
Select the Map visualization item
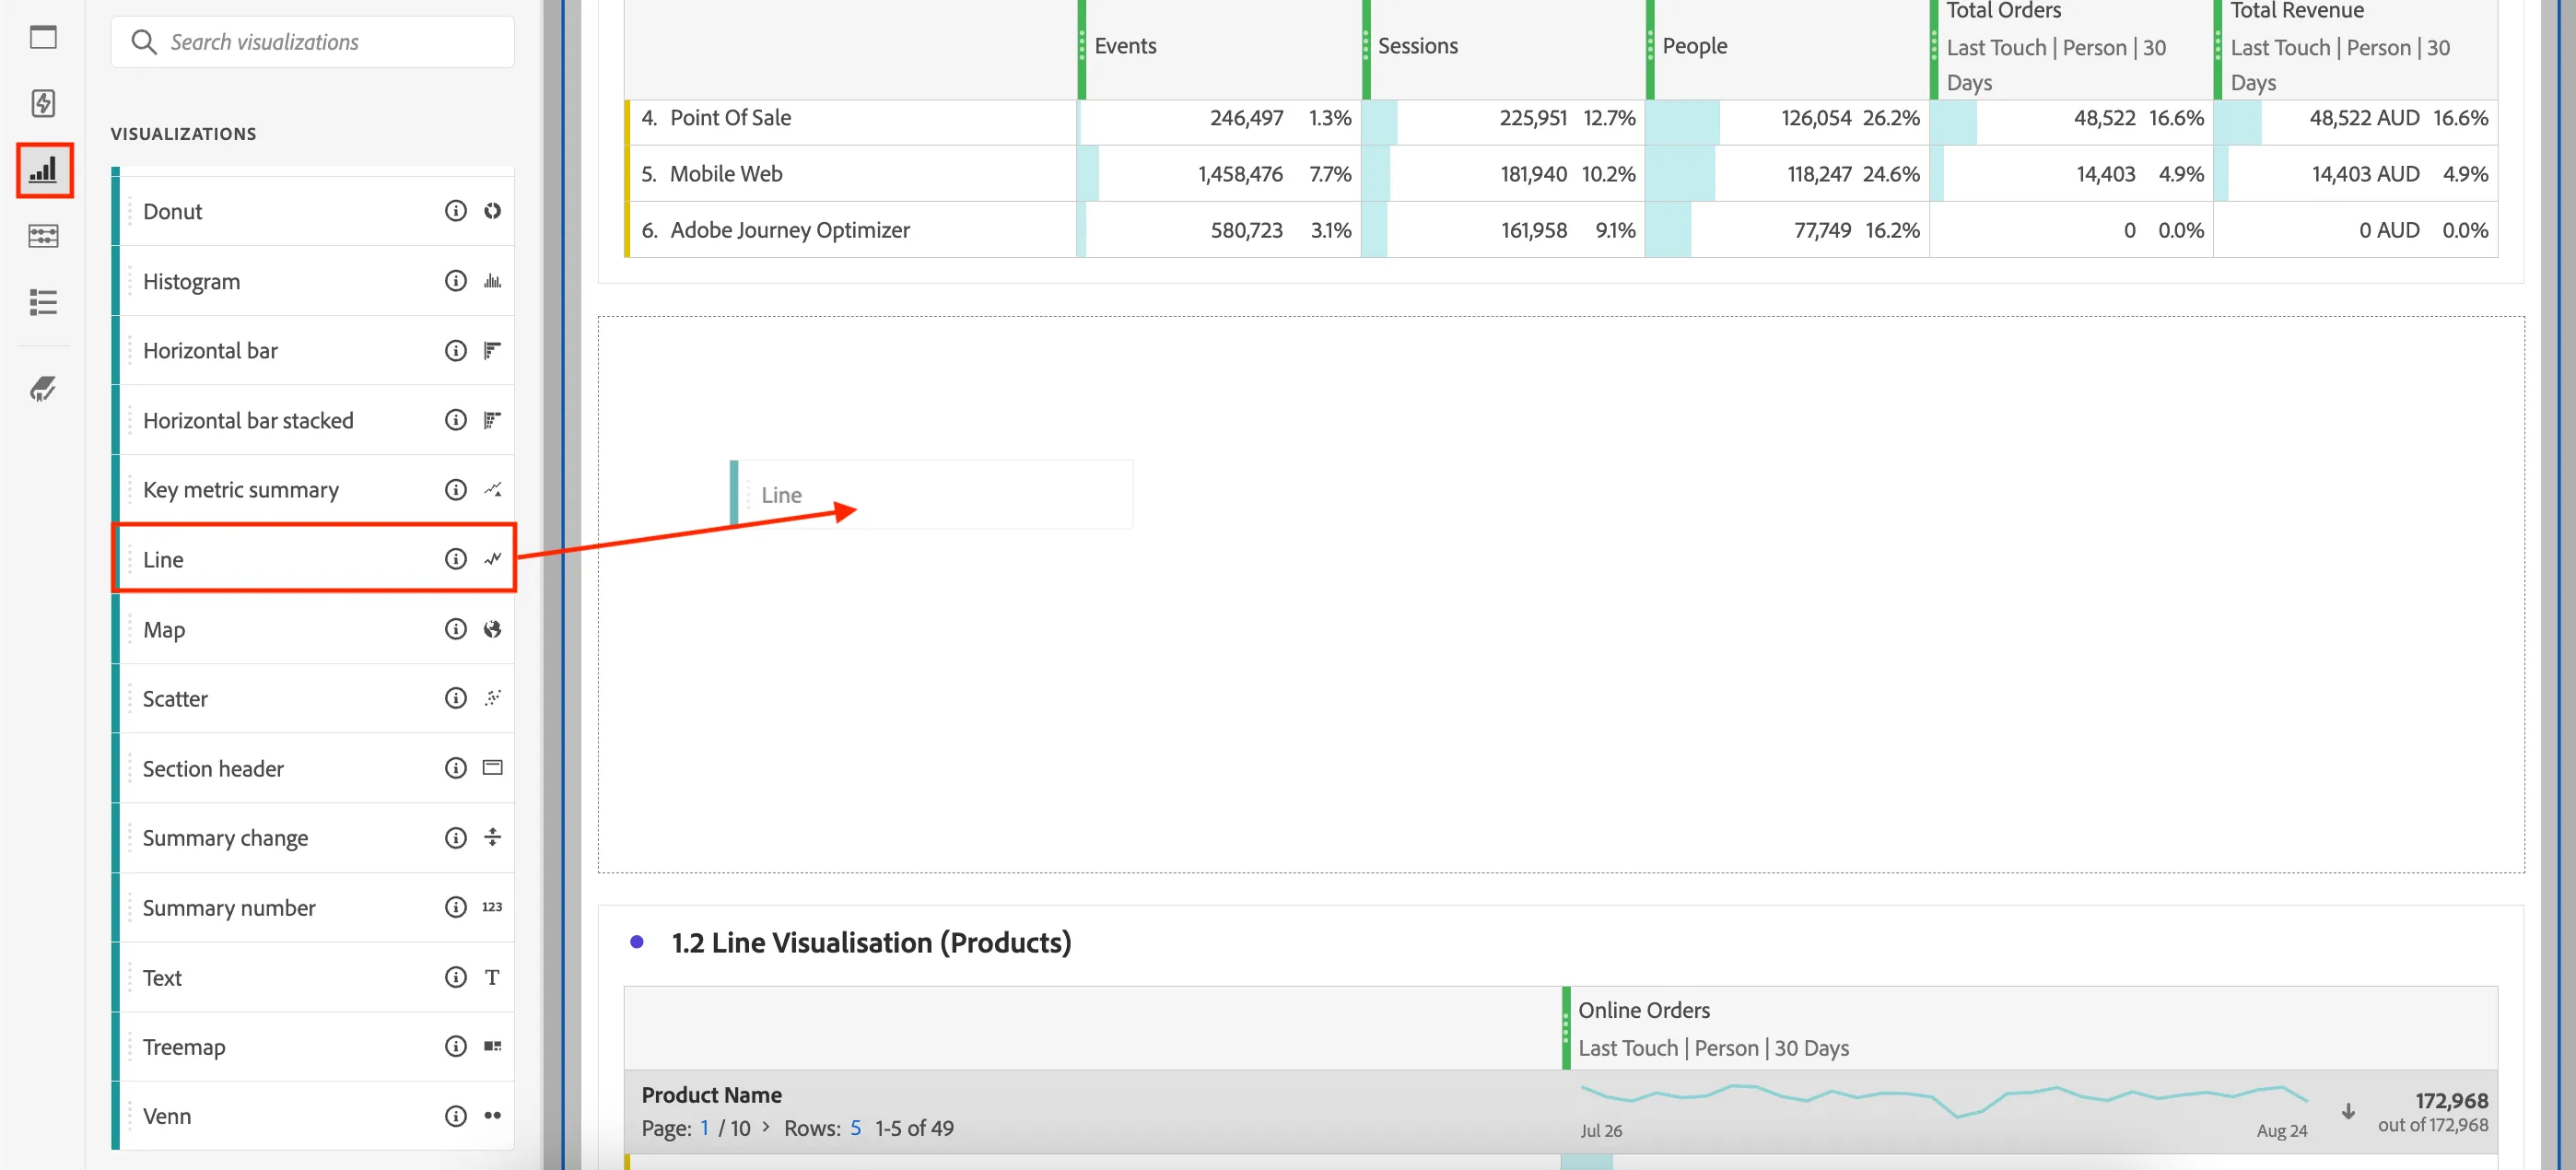[313, 629]
